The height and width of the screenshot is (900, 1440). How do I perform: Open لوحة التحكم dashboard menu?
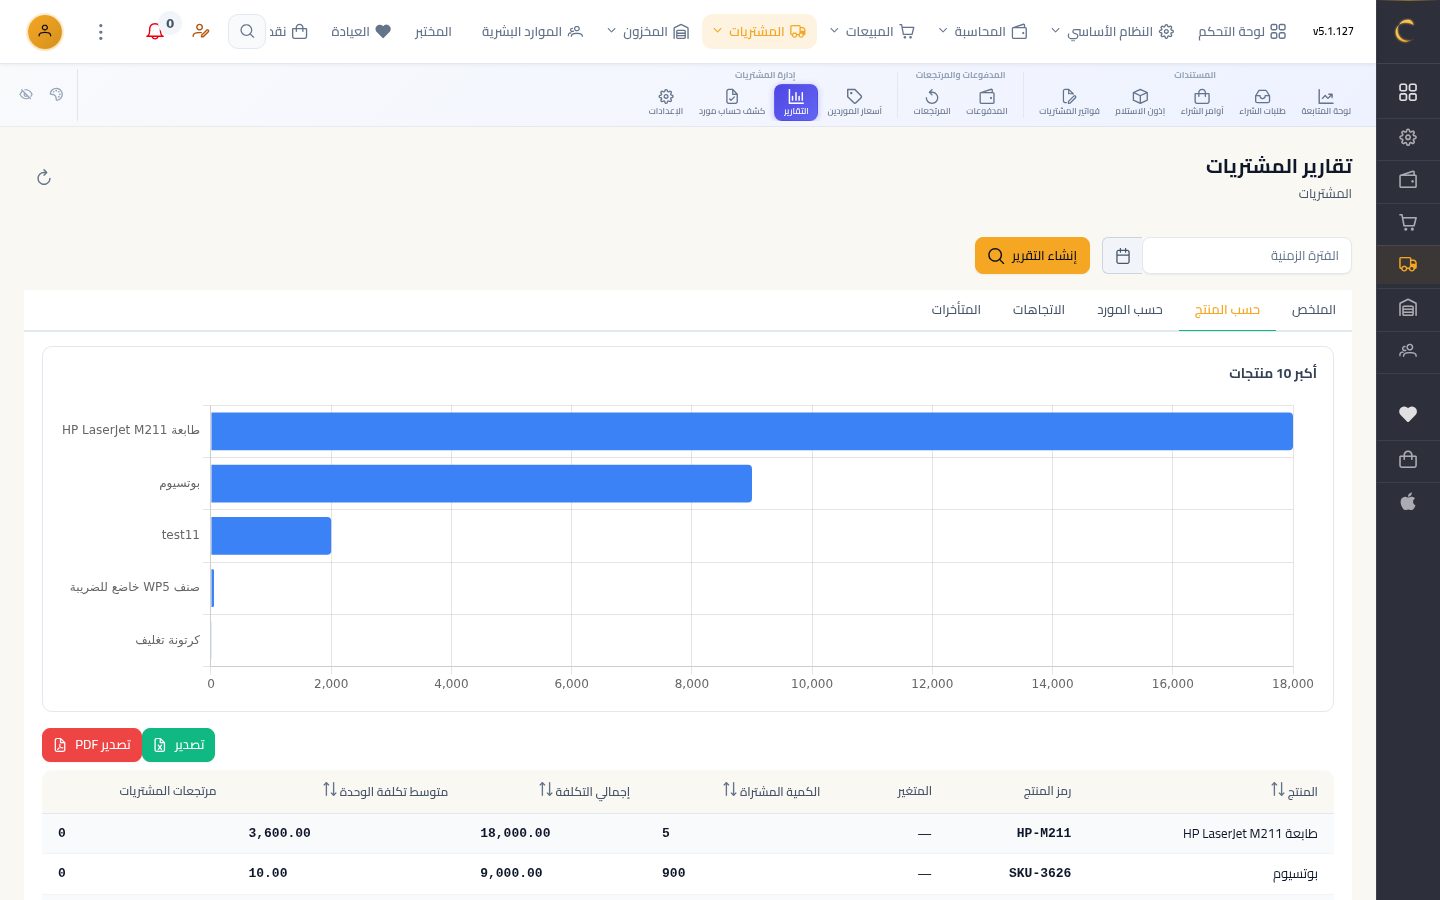[x=1242, y=32]
